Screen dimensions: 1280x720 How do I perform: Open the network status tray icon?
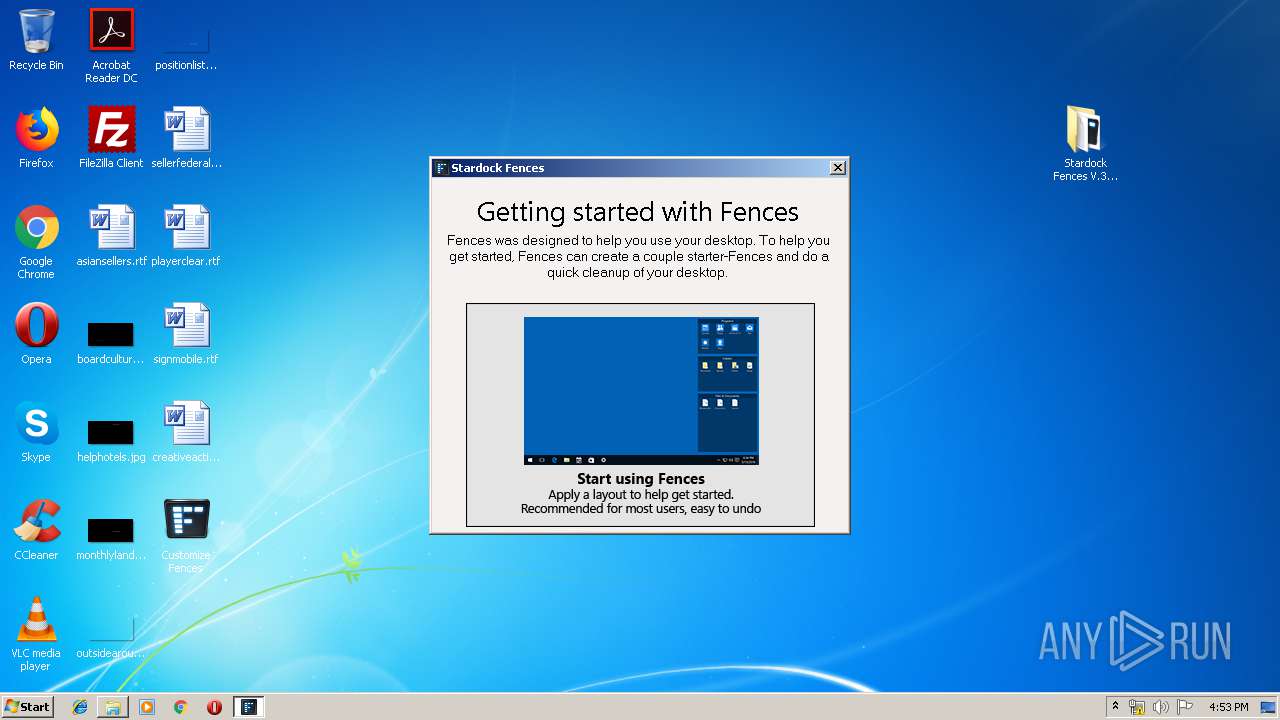pos(1137,707)
